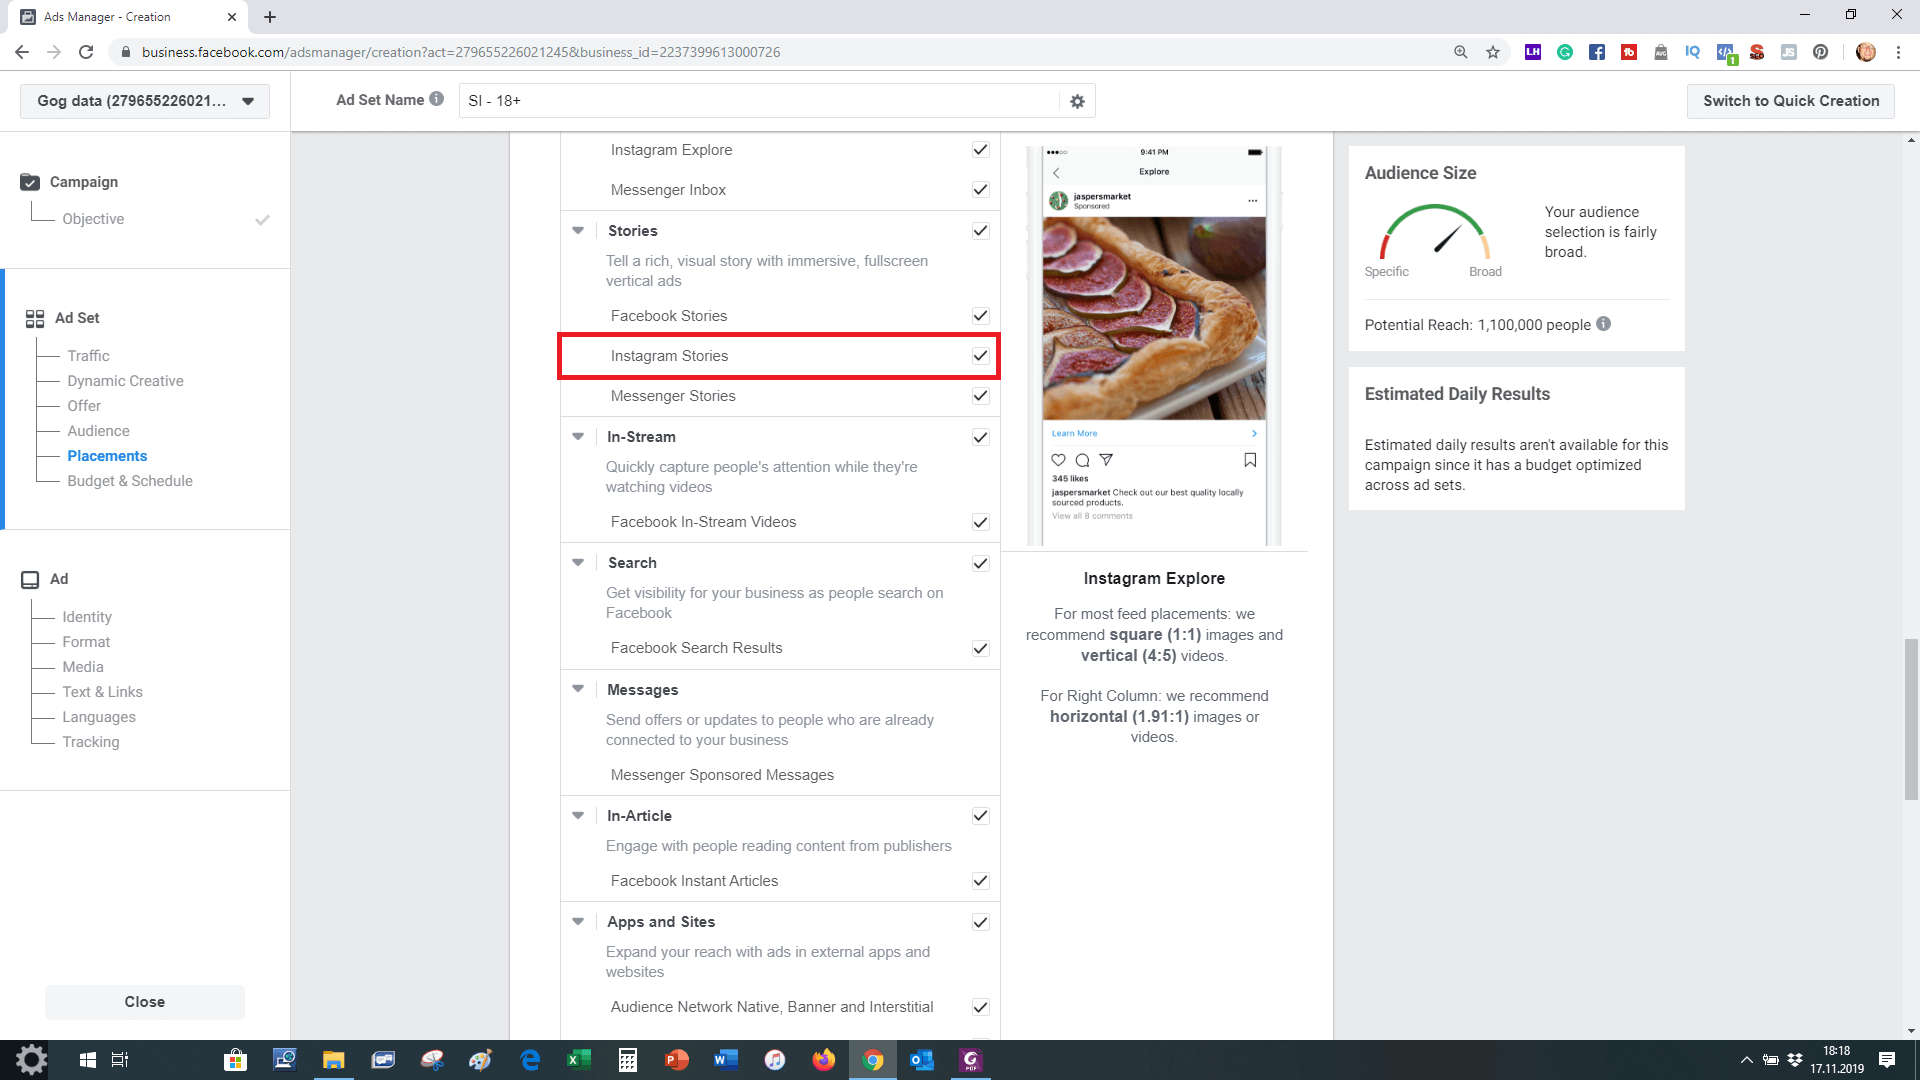The height and width of the screenshot is (1080, 1920).
Task: Collapse the In-Stream section arrow
Action: (x=578, y=437)
